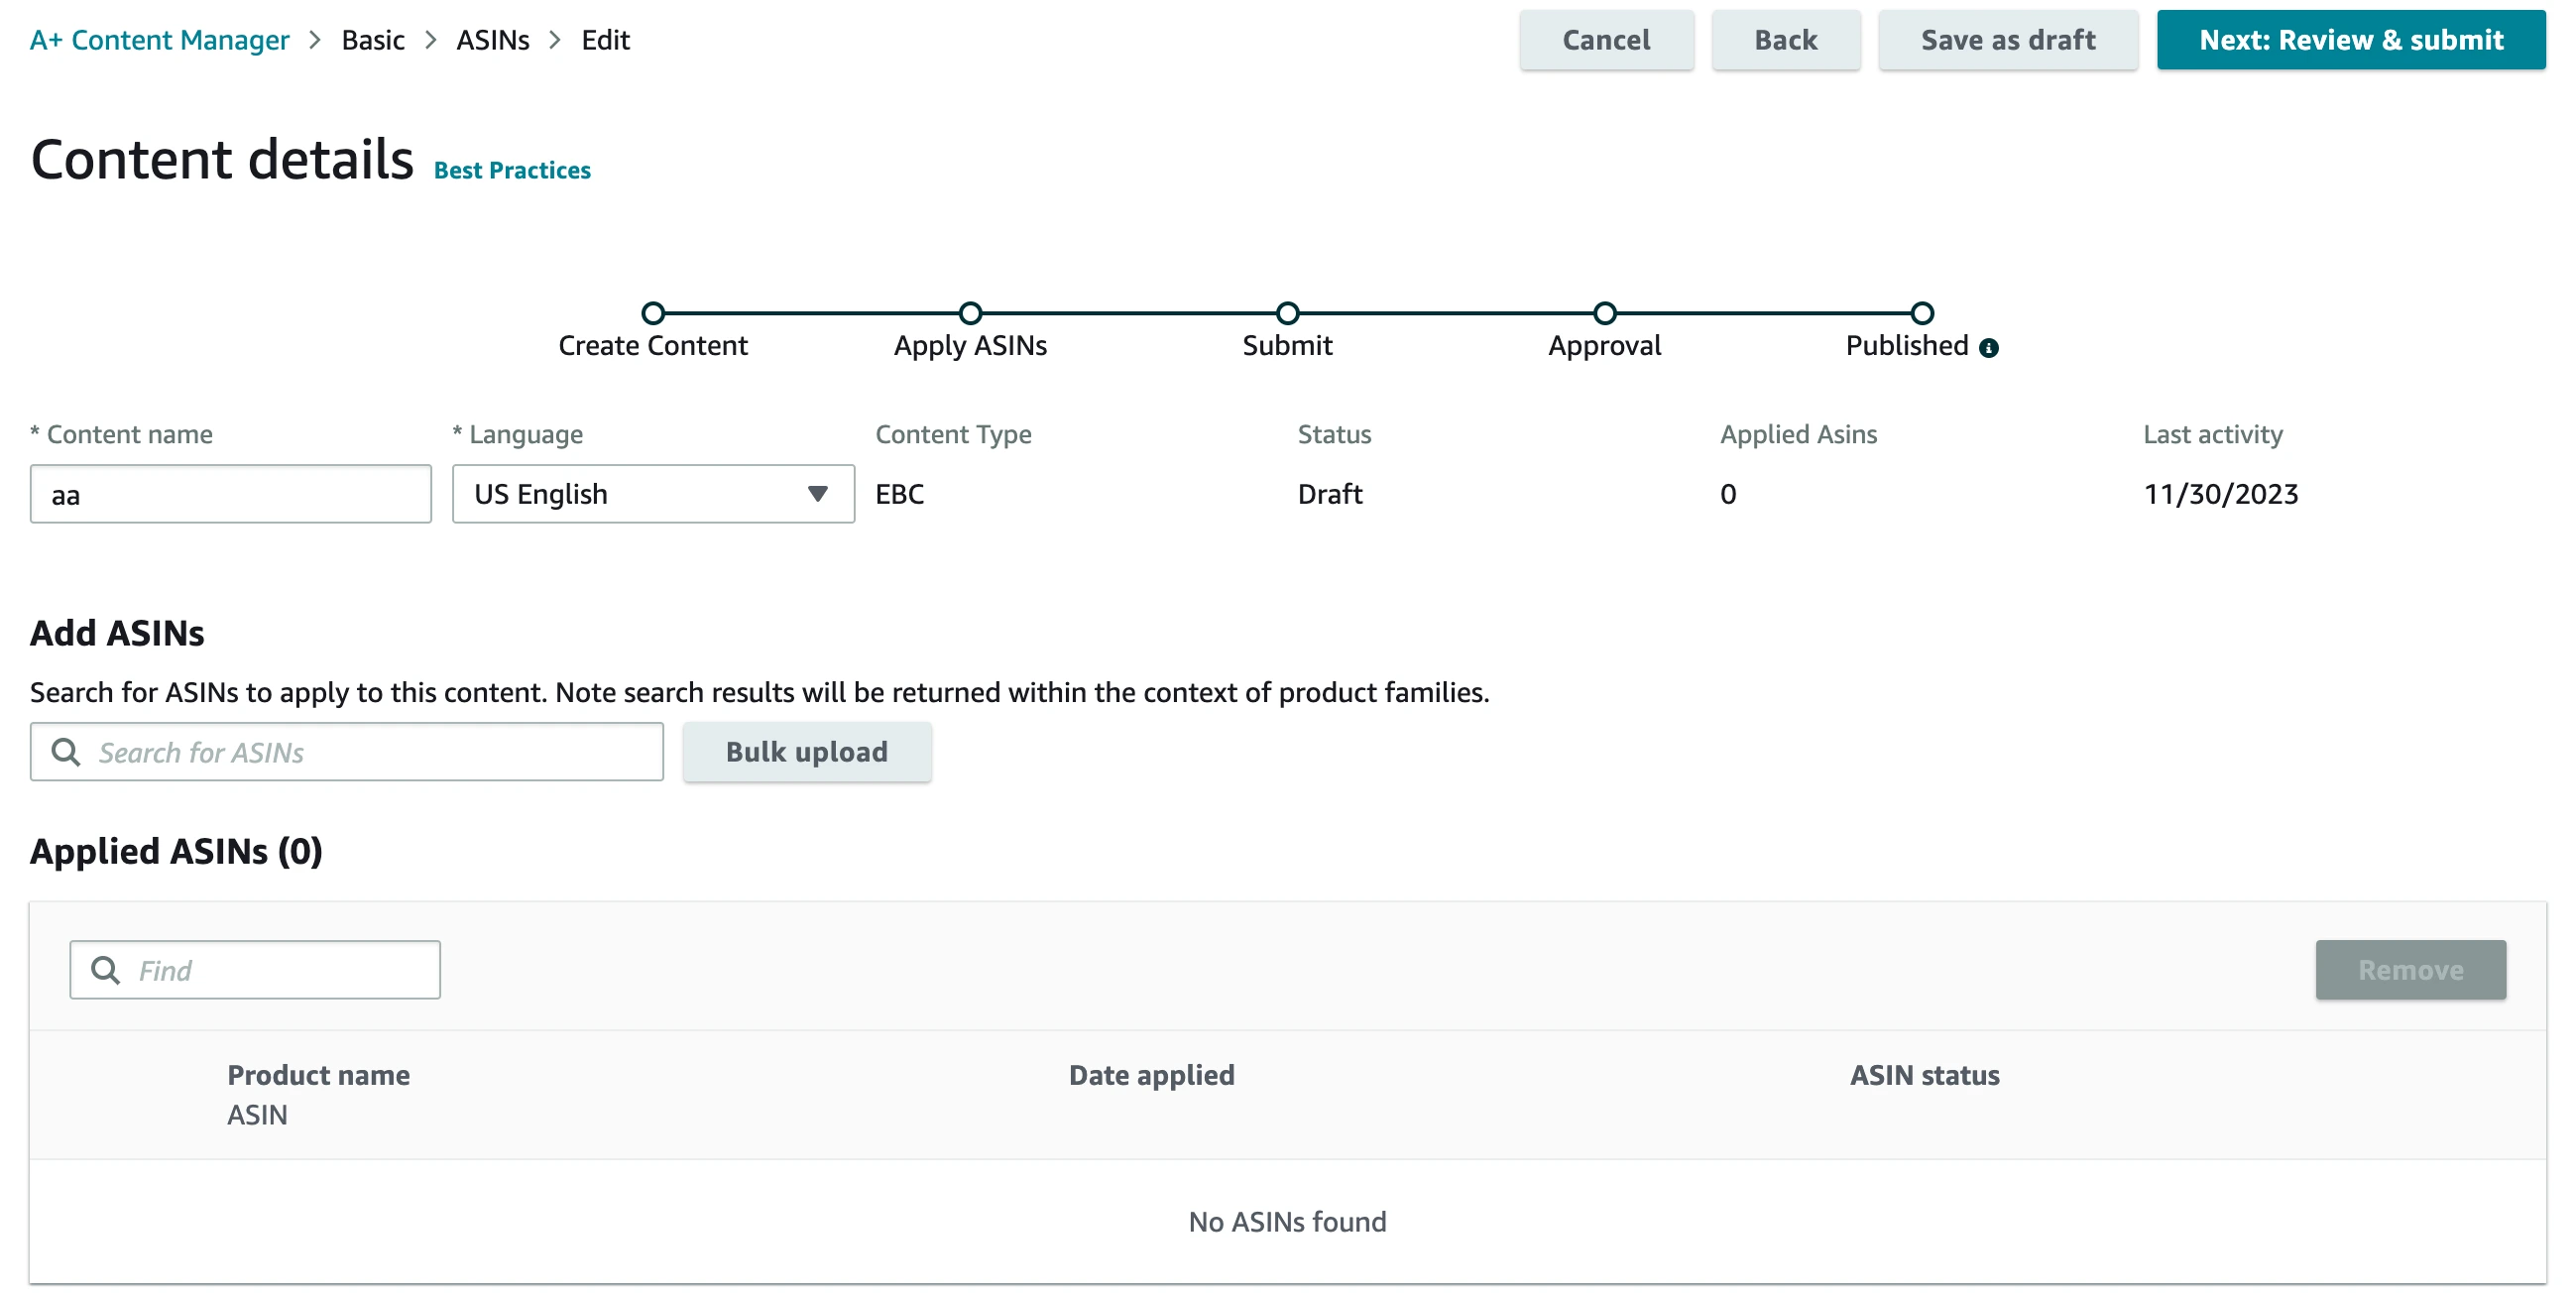Screen dimensions: 2576x1301
Task: Click the Apply ASINs step circle
Action: [970, 313]
